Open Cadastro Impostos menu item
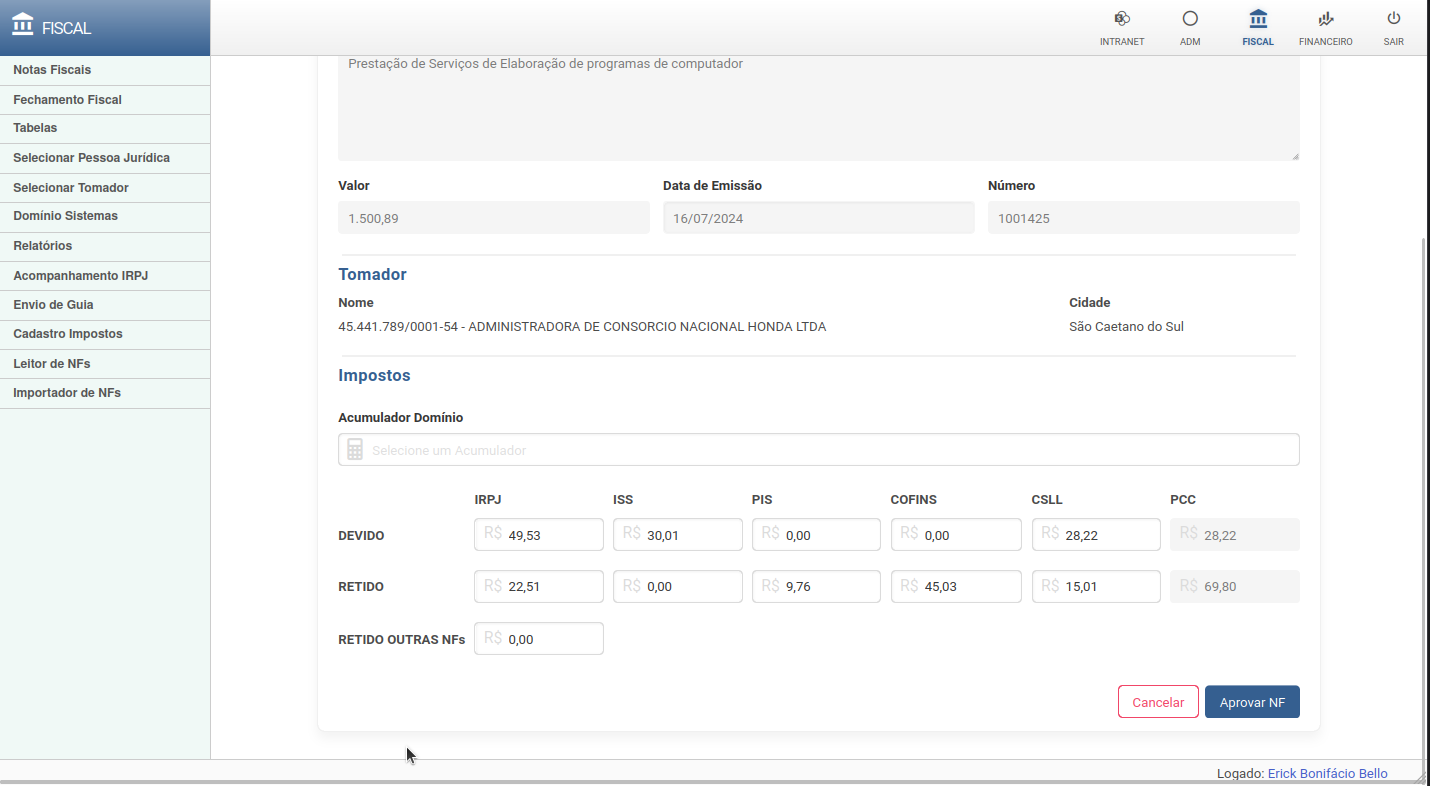The width and height of the screenshot is (1430, 786). 105,334
